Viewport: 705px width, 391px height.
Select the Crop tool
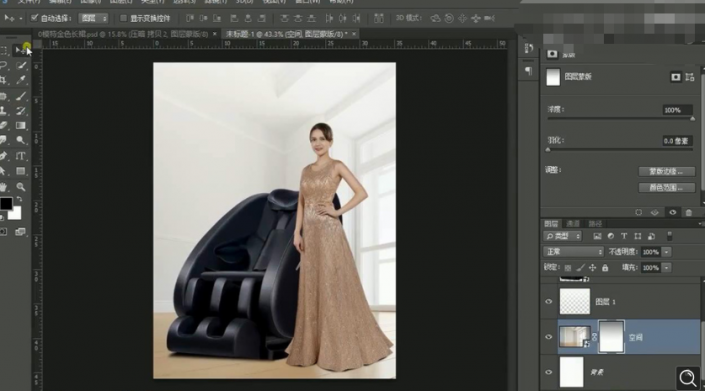4,80
